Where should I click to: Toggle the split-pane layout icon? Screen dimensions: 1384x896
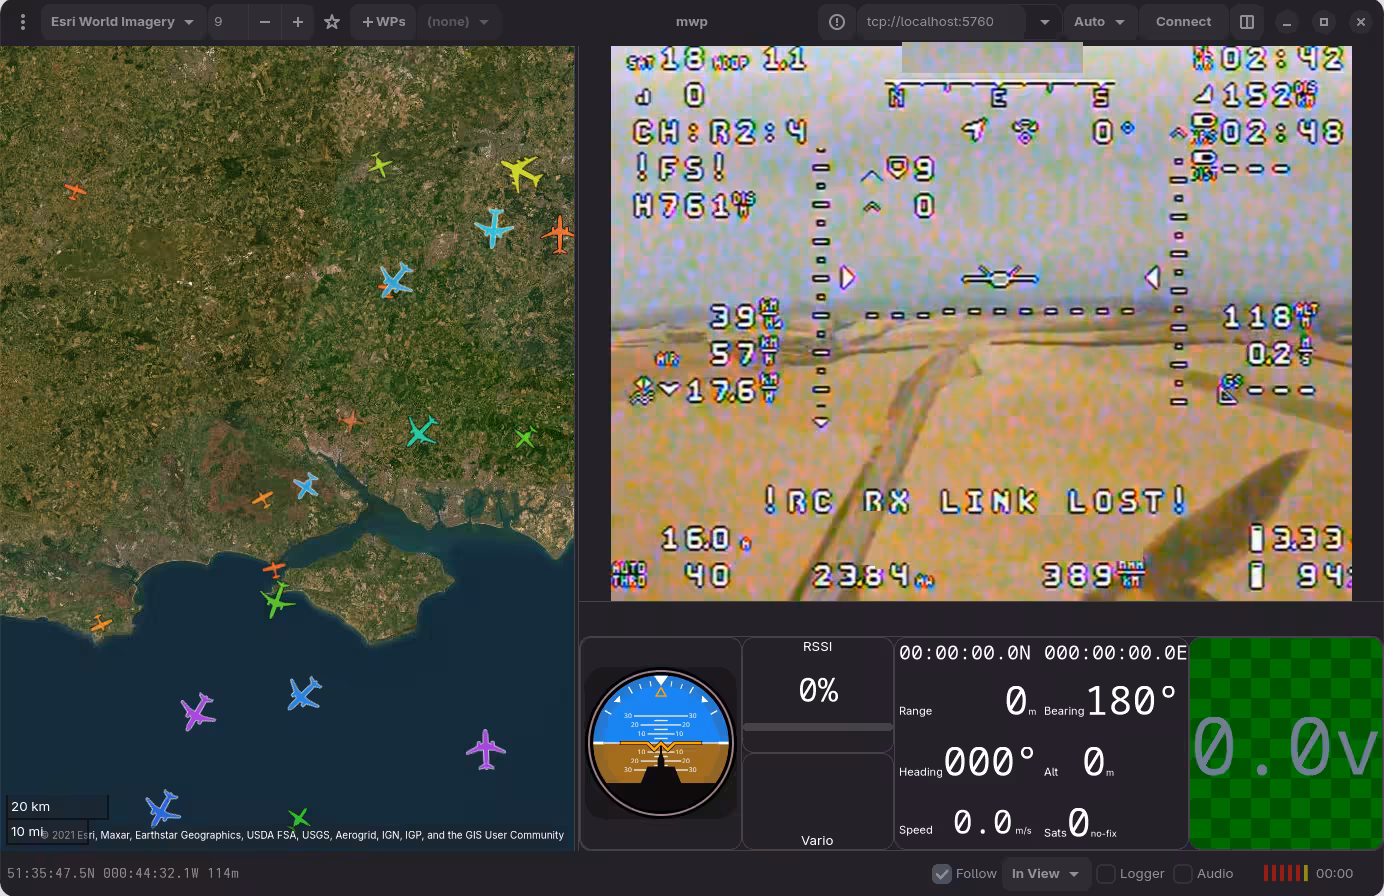(x=1246, y=21)
